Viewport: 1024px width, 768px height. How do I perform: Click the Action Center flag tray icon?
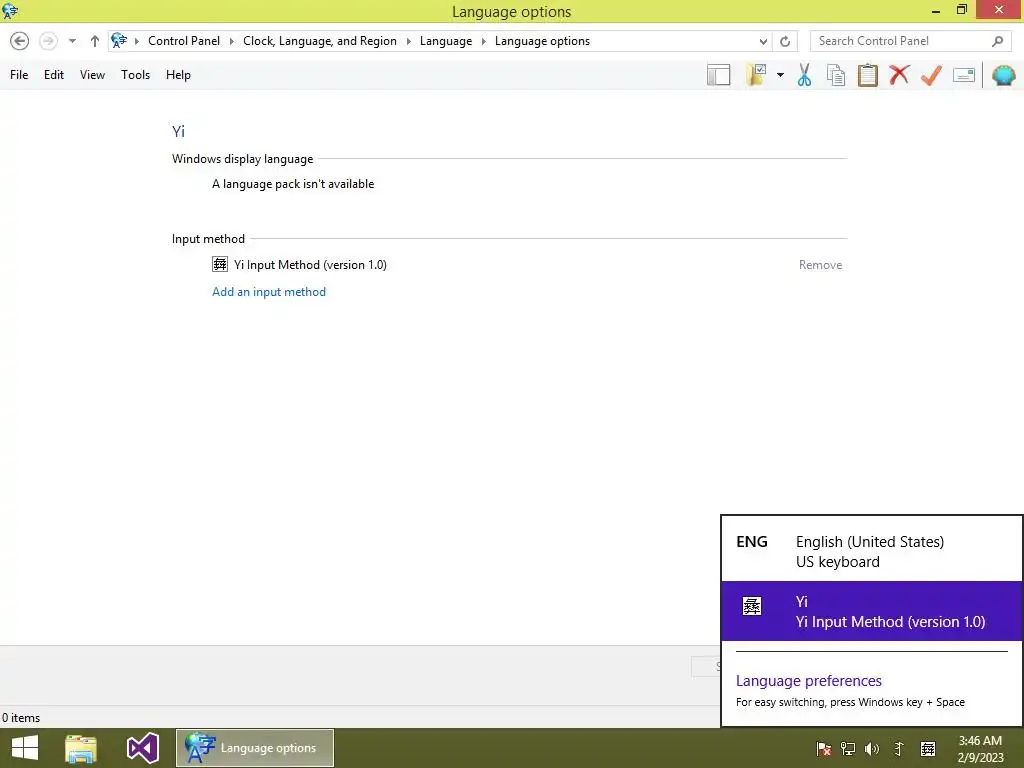pos(824,749)
